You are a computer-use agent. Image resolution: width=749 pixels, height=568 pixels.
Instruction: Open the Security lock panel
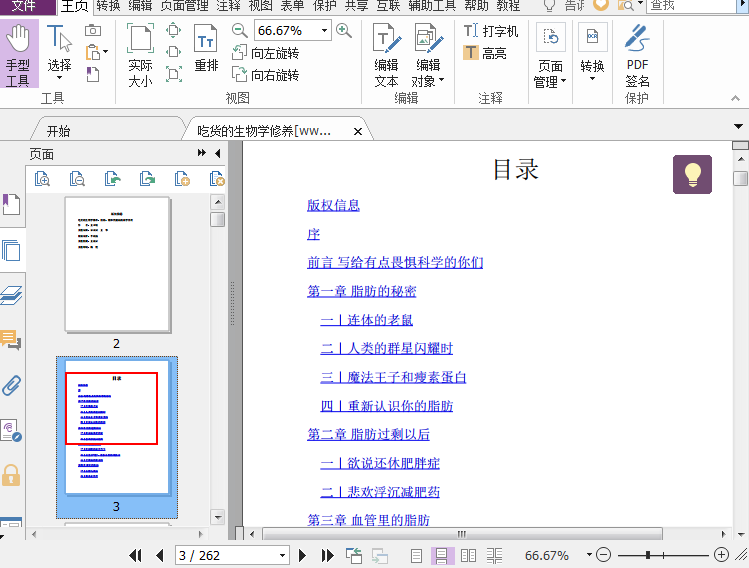pos(11,475)
